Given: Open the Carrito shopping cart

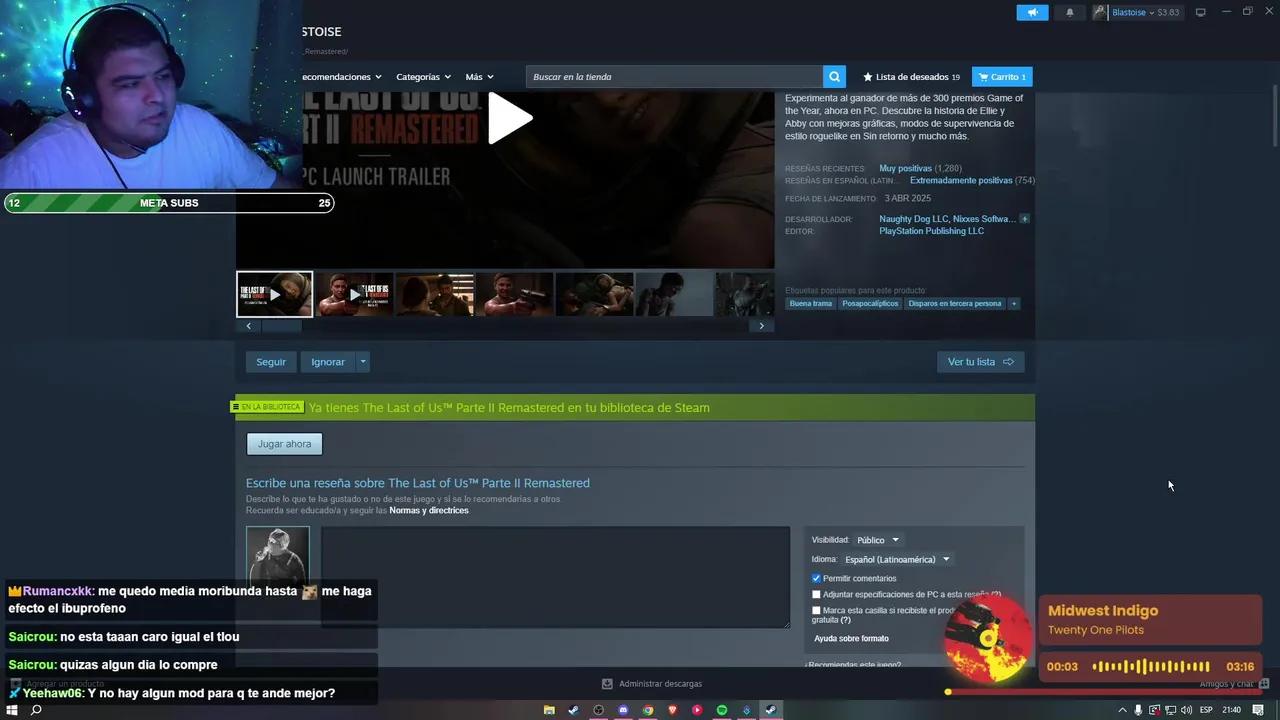Looking at the screenshot, I should tap(1002, 77).
